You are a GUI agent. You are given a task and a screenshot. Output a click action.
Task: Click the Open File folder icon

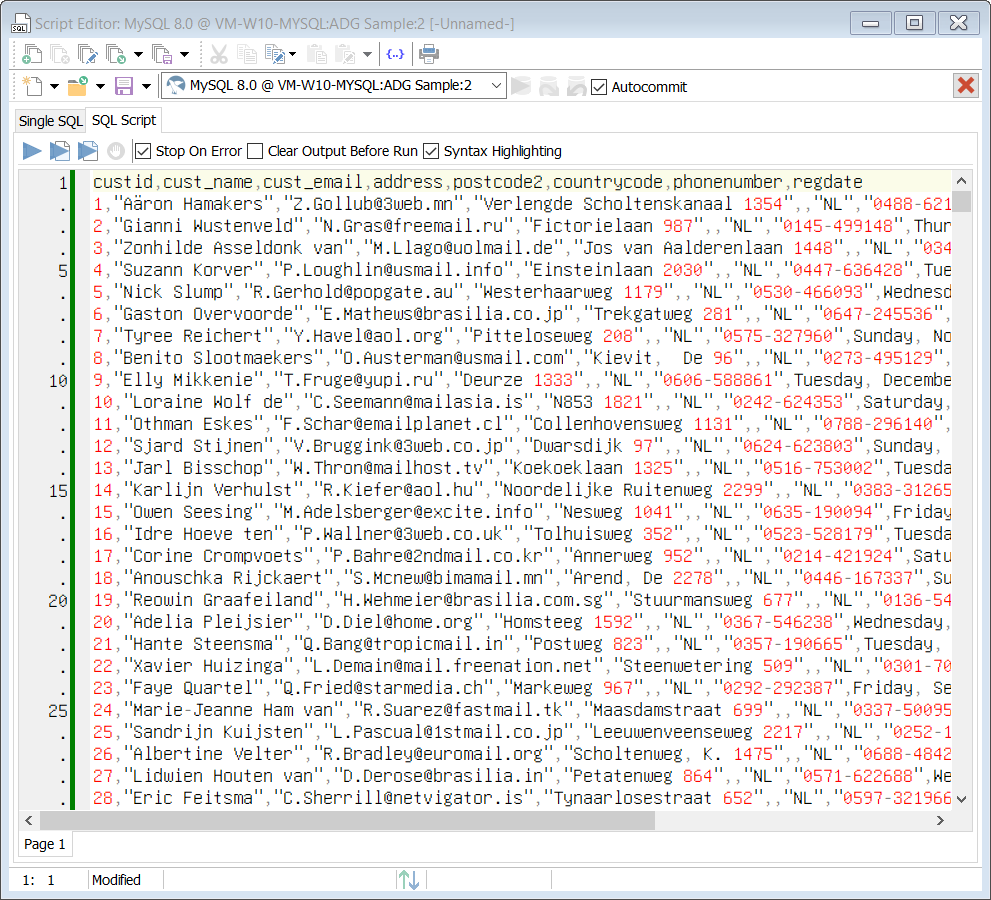coord(77,86)
